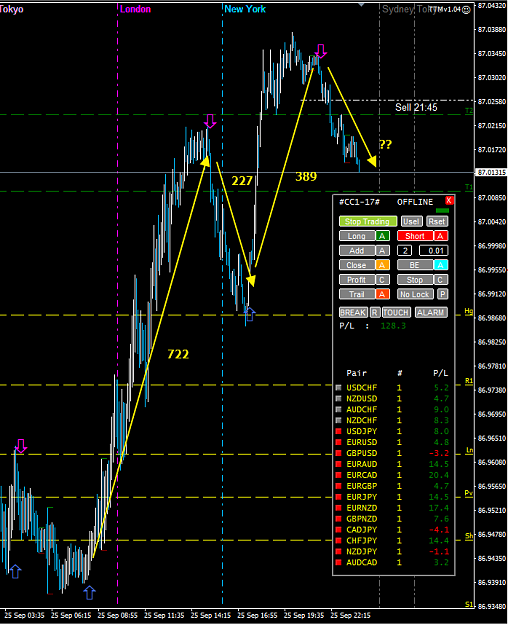Click the Close positions button
This screenshot has width=508, height=625.
[x=356, y=265]
